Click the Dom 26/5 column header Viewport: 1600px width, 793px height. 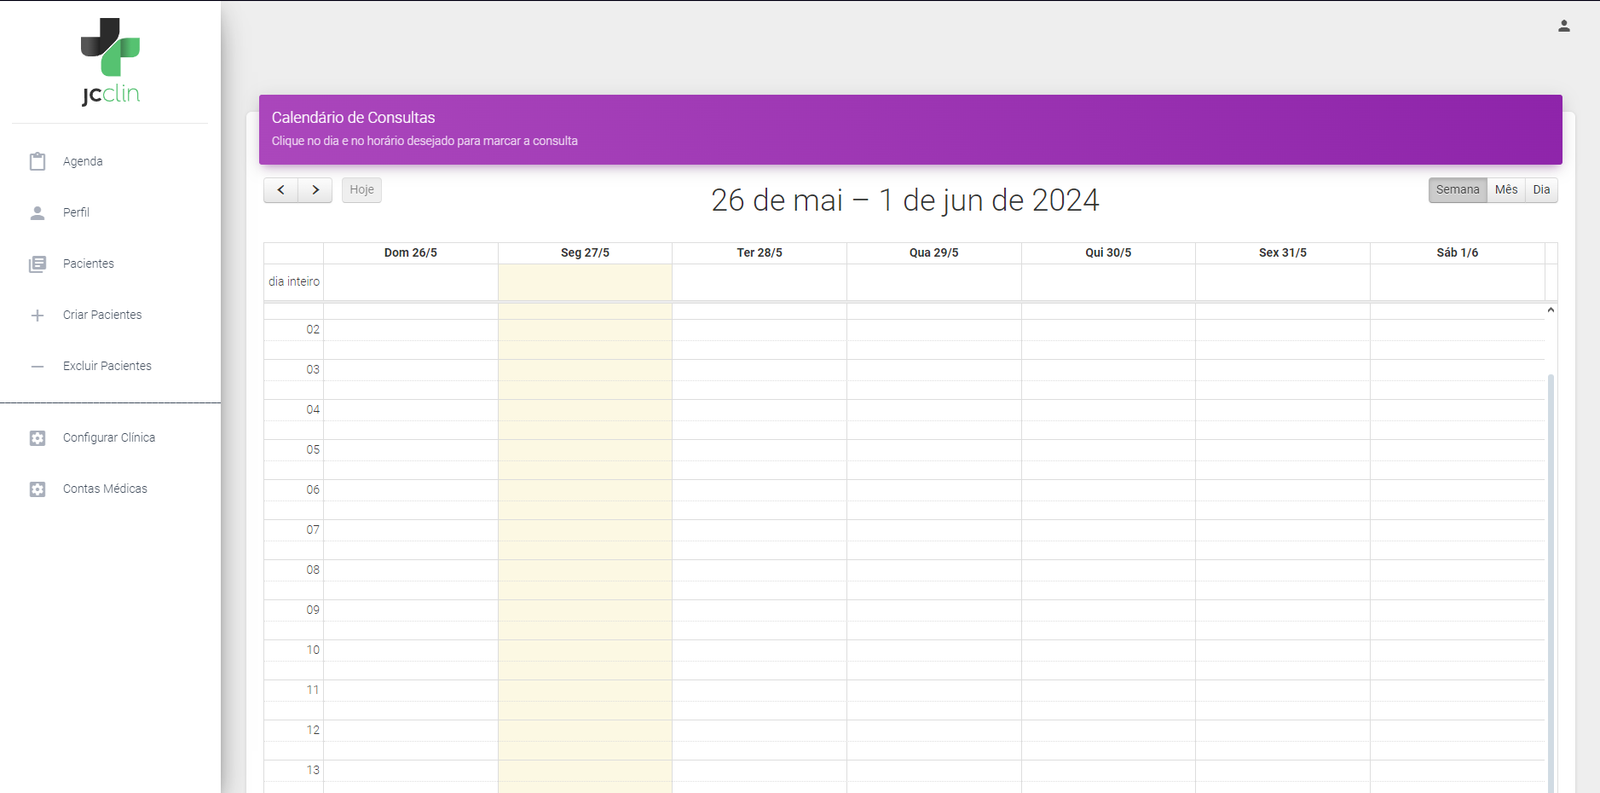click(411, 253)
